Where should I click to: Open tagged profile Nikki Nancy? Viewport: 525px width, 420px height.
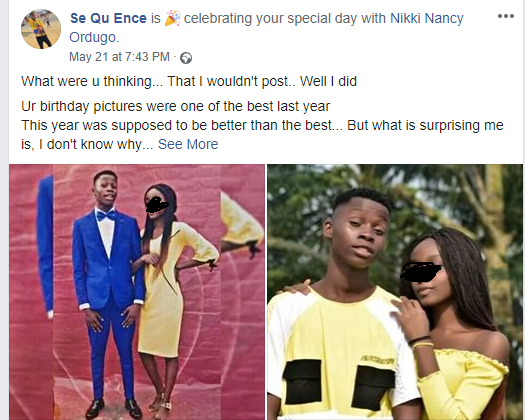point(427,18)
